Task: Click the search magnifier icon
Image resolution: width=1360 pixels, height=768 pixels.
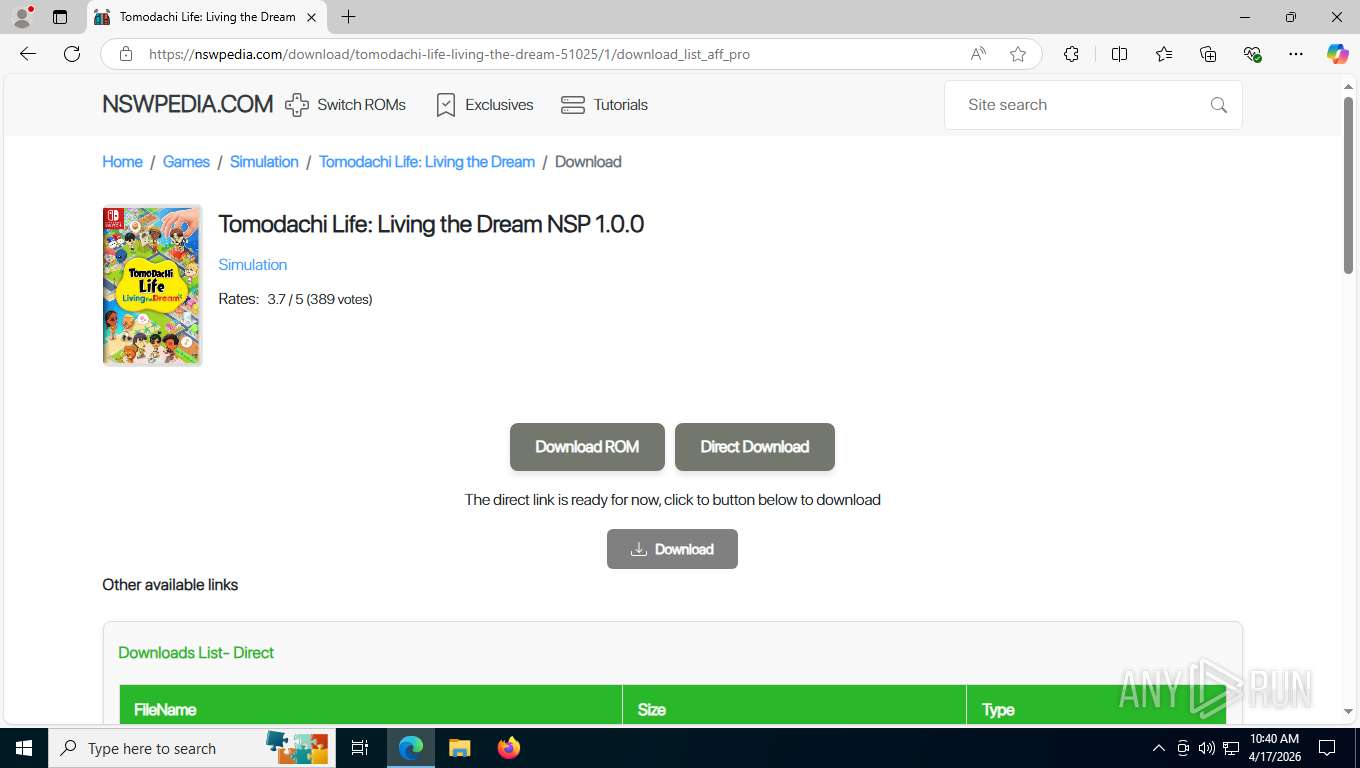Action: pos(1218,105)
